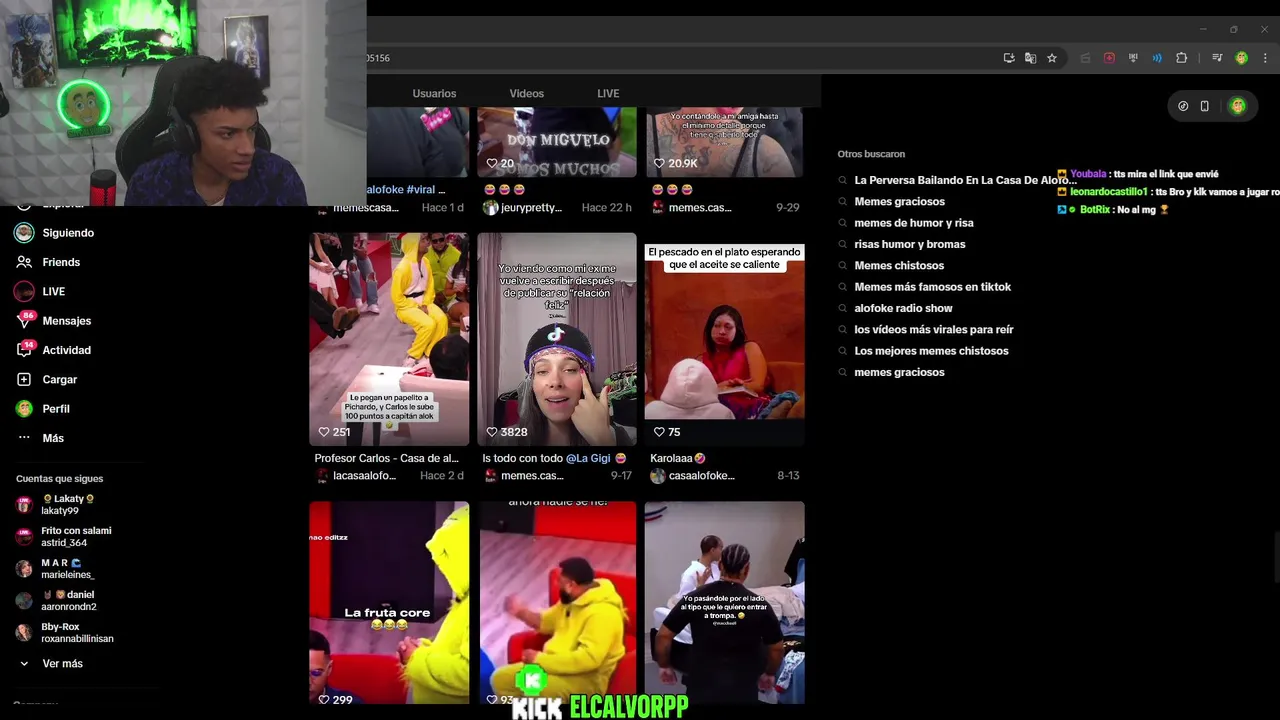The height and width of the screenshot is (720, 1280).
Task: Click the TikTok coins icon at top right
Action: 1183,106
